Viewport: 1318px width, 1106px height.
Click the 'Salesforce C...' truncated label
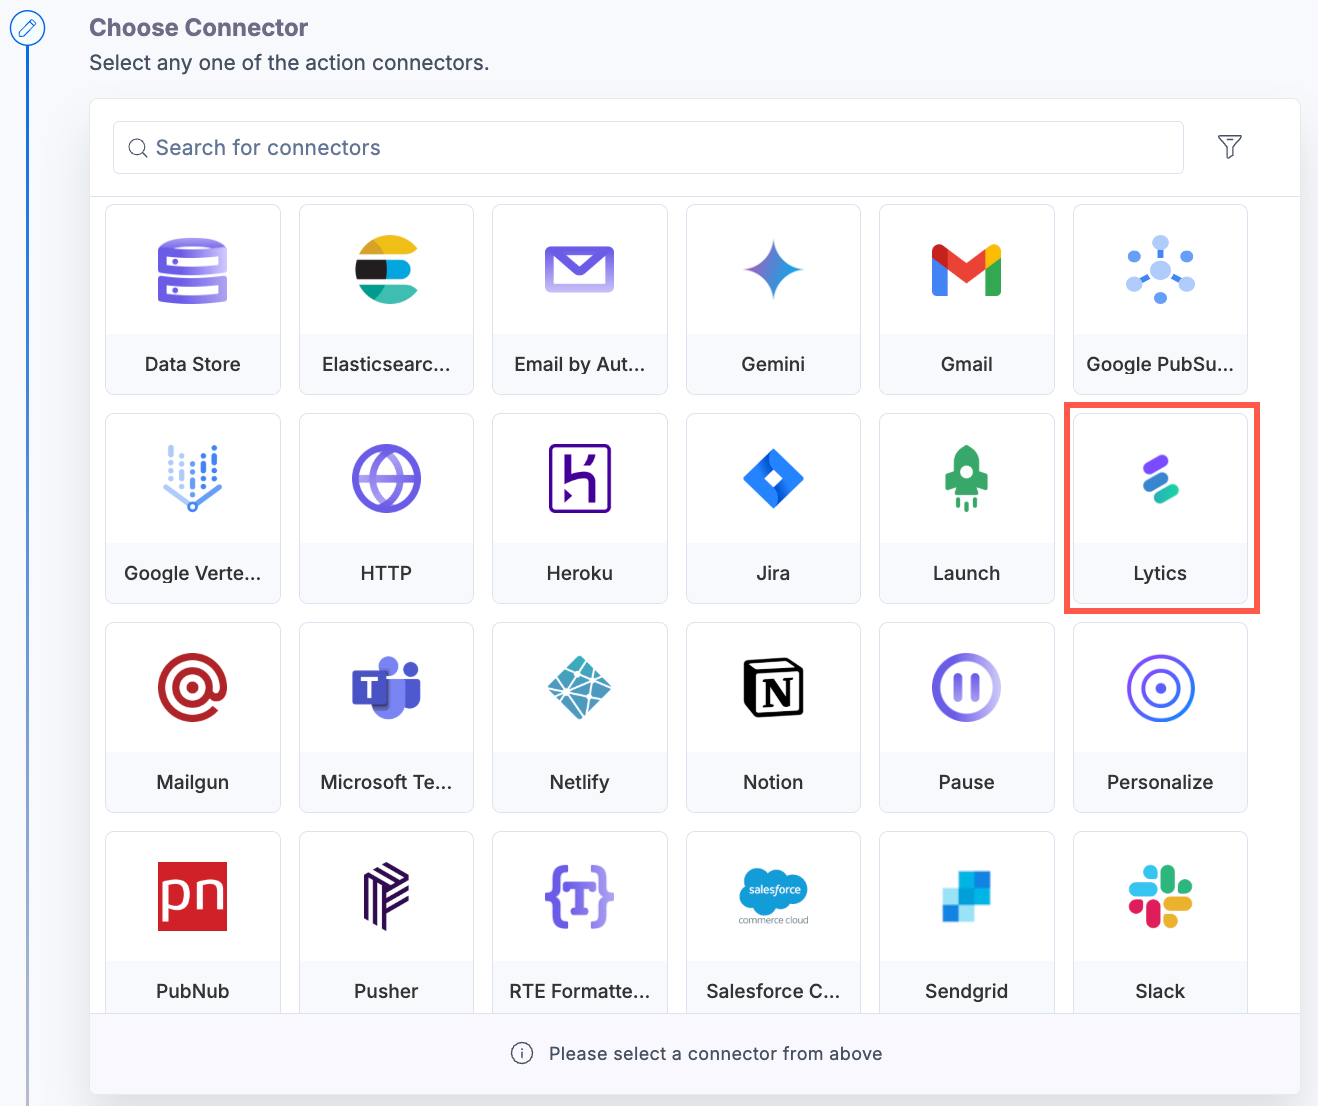[773, 991]
